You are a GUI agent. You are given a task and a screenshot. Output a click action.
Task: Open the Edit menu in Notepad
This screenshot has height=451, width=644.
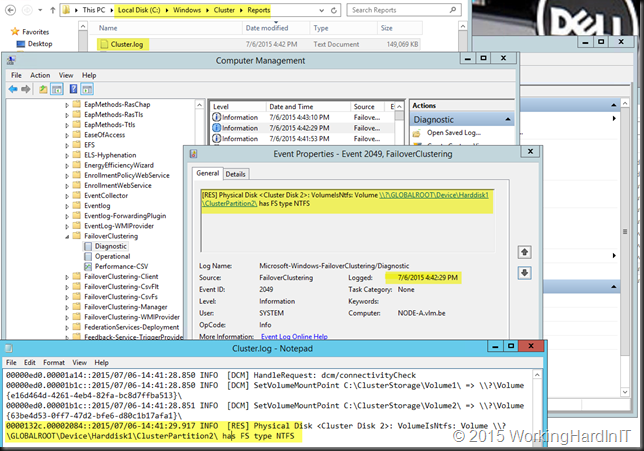pyautogui.click(x=30, y=363)
